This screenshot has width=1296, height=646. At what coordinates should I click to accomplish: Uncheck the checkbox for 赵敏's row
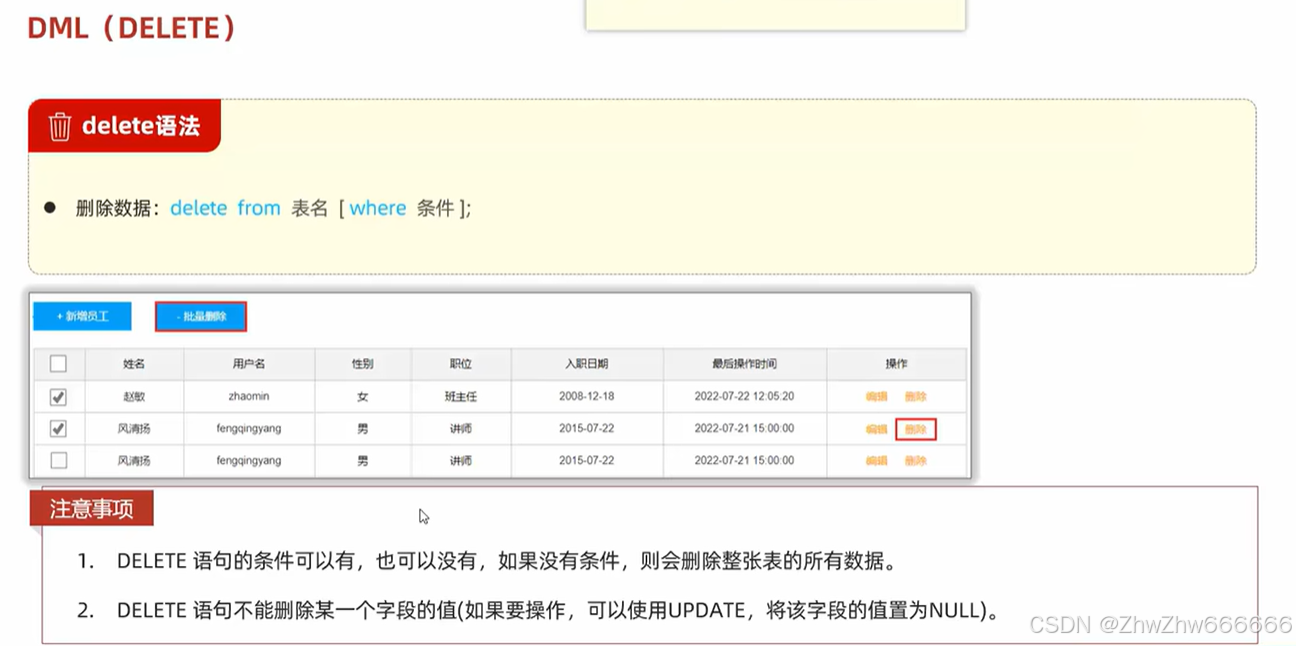[57, 396]
